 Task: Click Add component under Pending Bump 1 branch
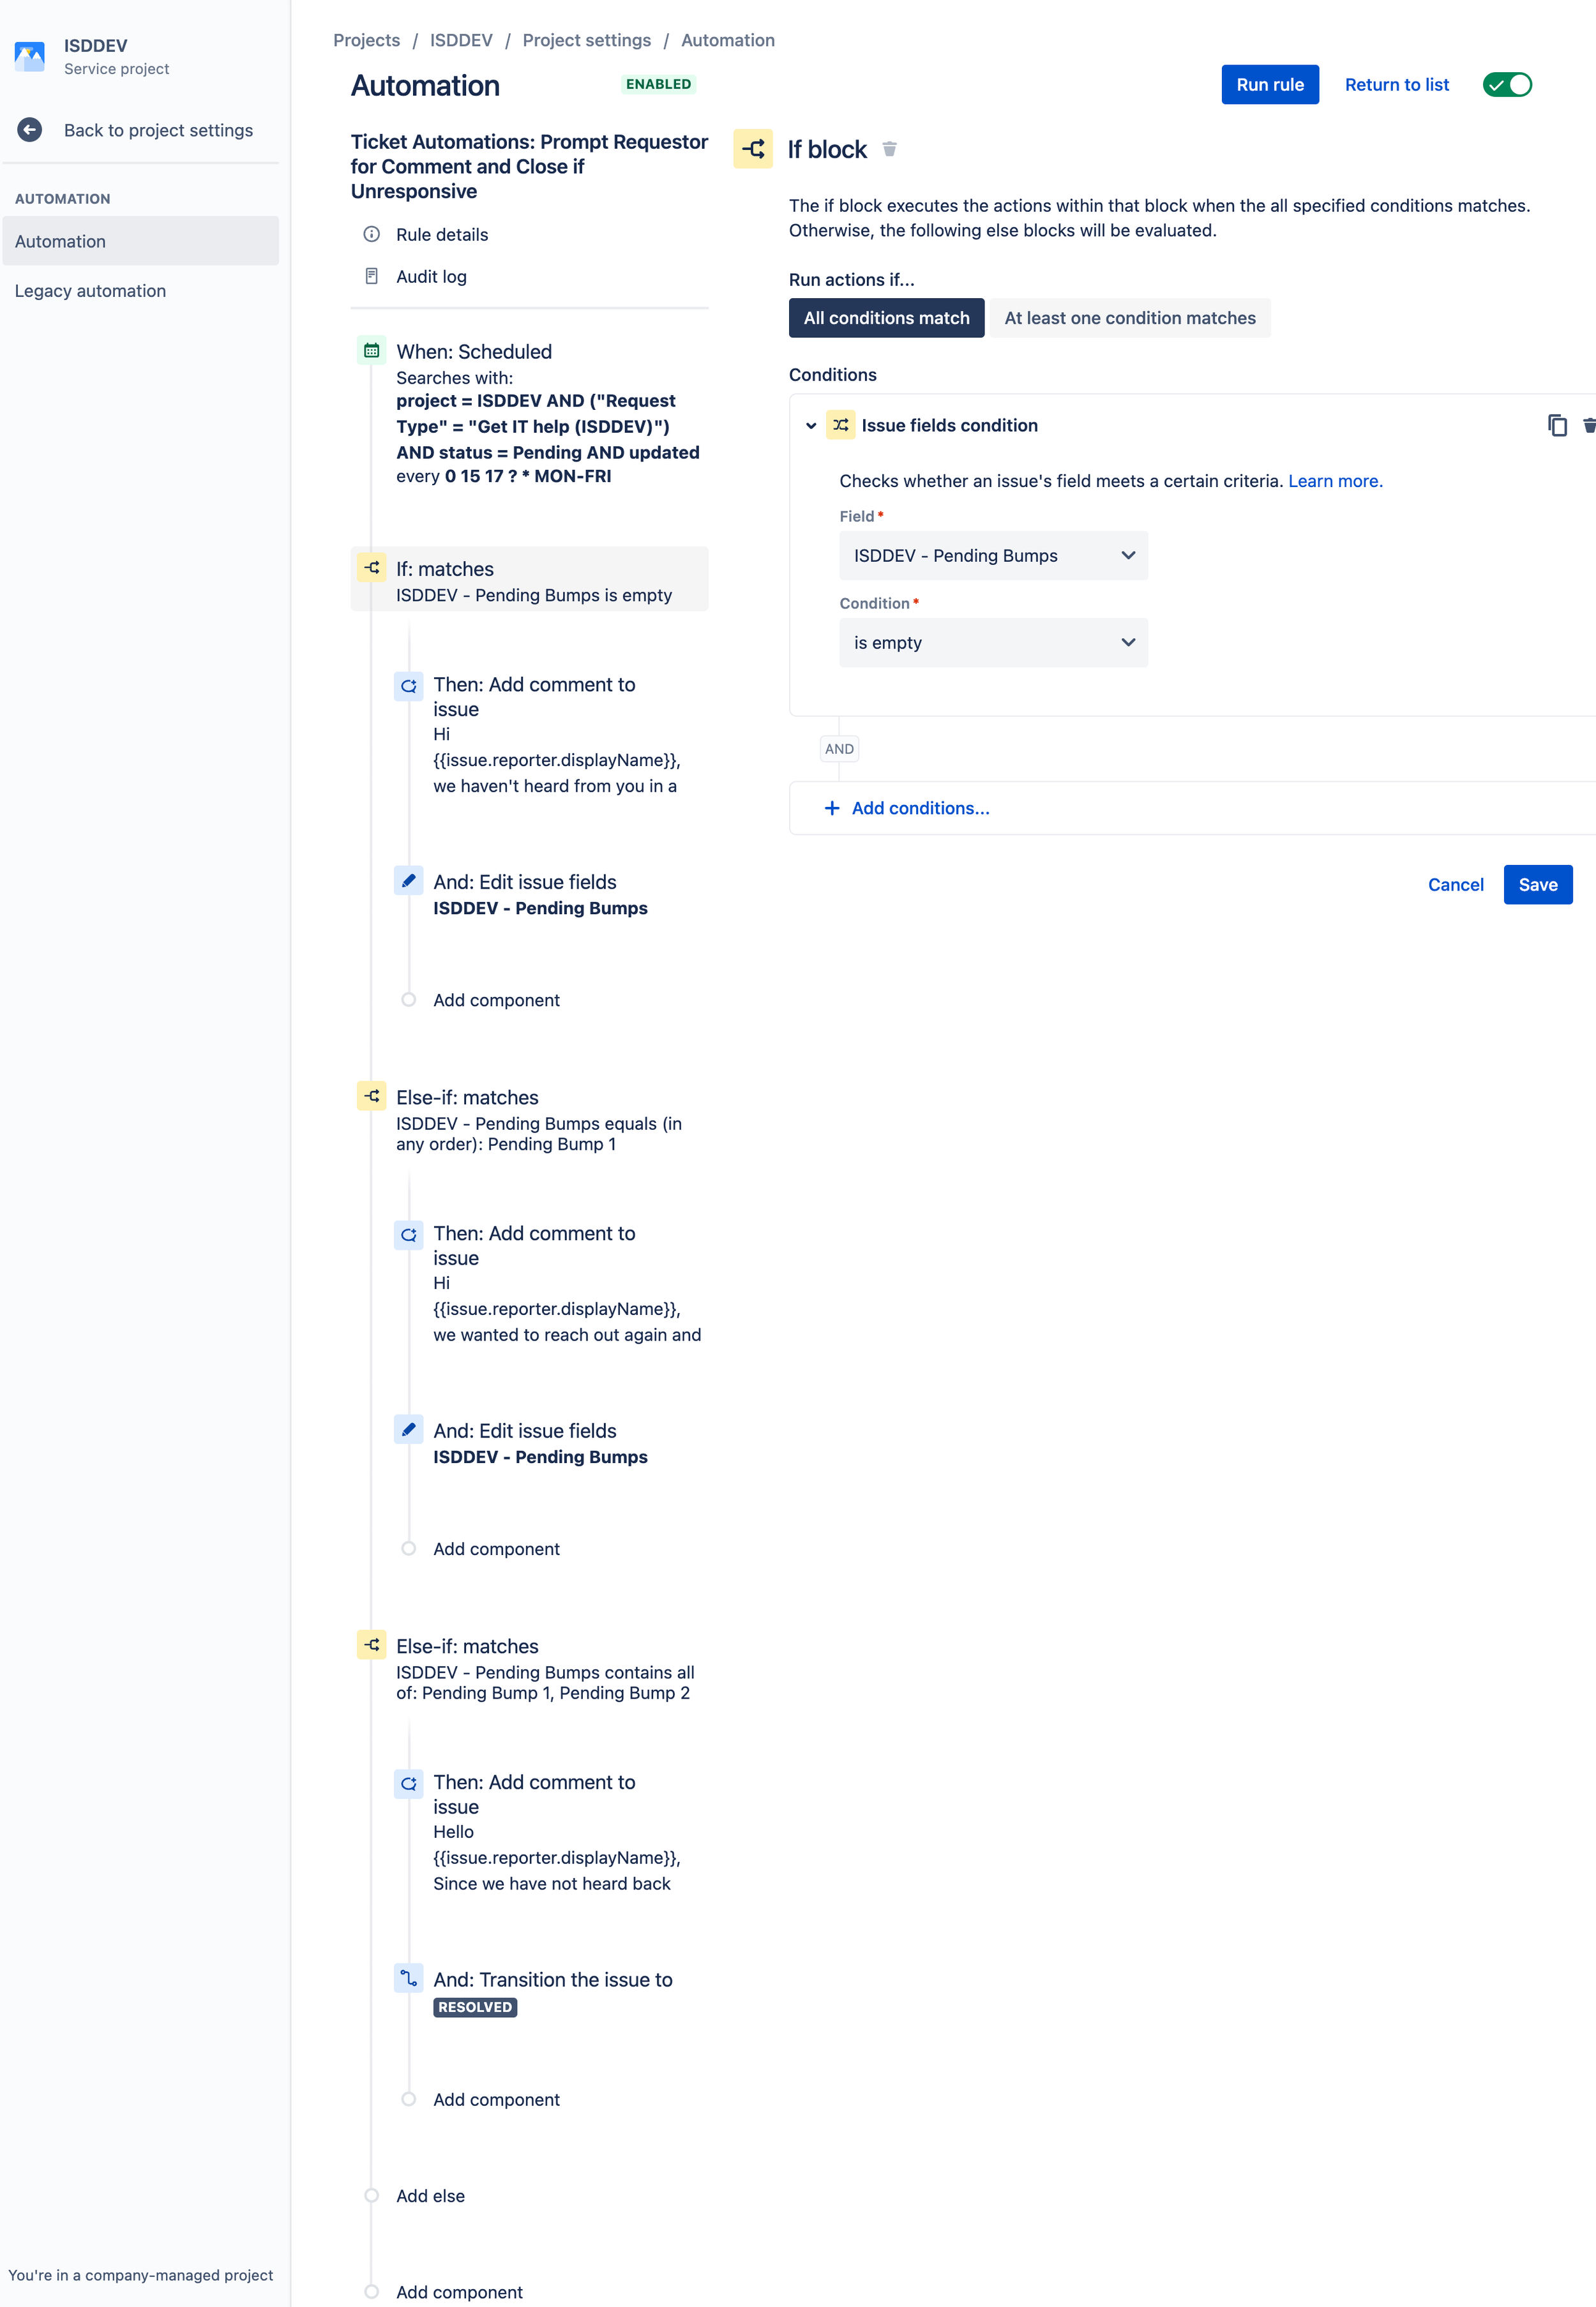tap(496, 1549)
